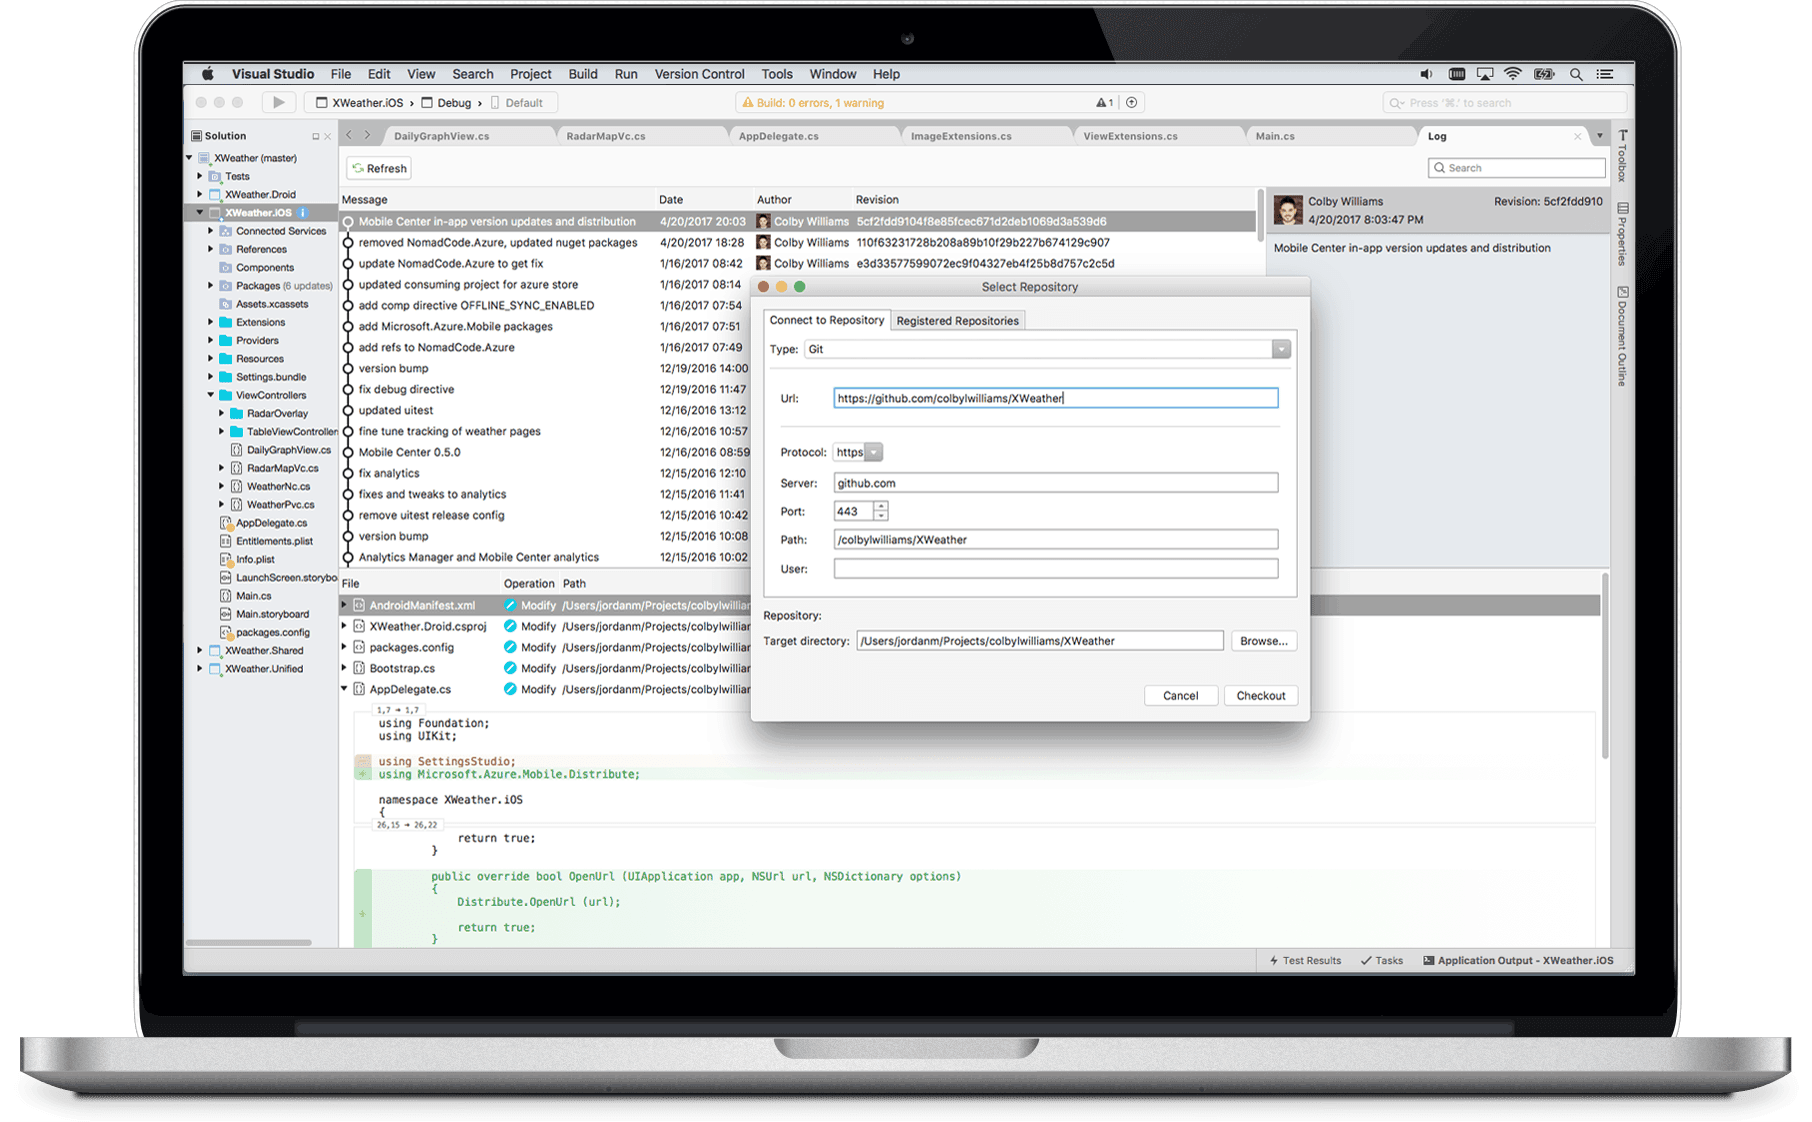Click the Run play button
Screen dimensions: 1812x1122
pyautogui.click(x=278, y=102)
